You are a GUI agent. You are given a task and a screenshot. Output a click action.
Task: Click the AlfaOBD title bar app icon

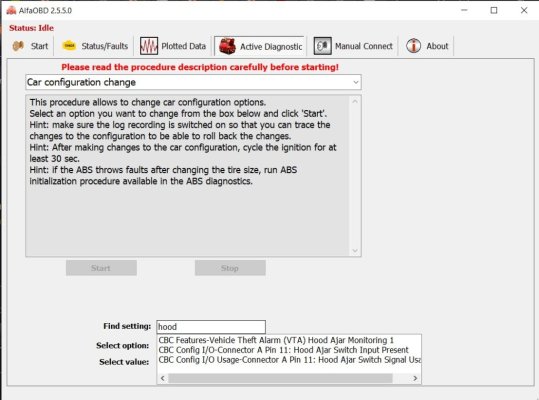click(11, 10)
